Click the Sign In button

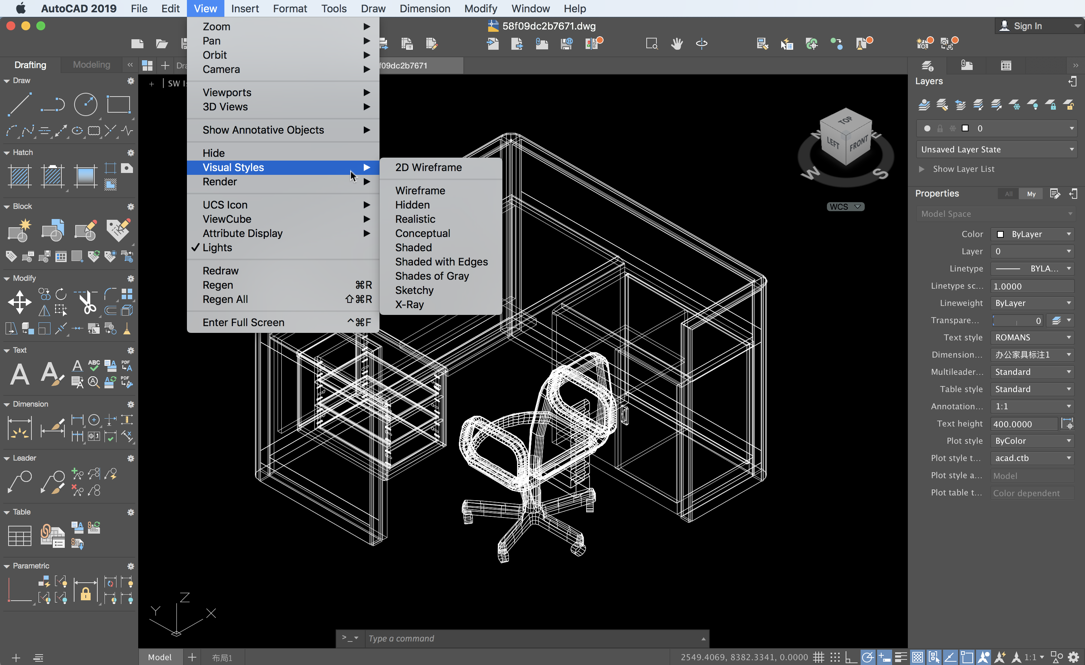click(x=1030, y=25)
